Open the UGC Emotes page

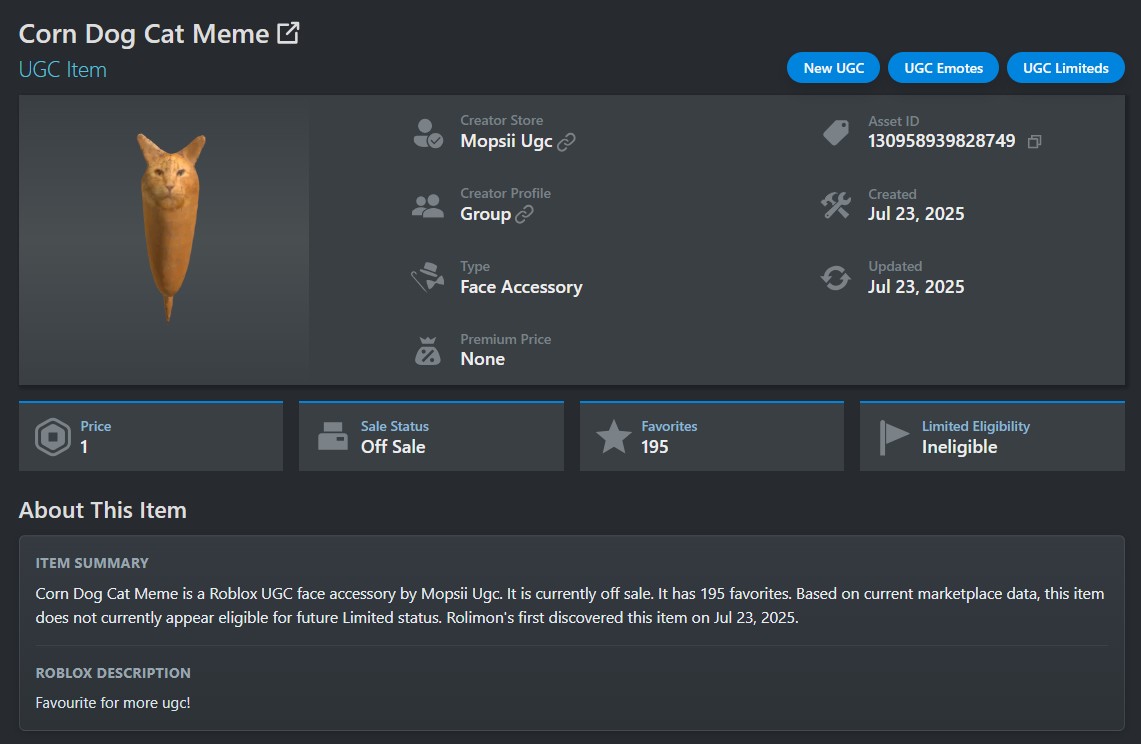[943, 68]
